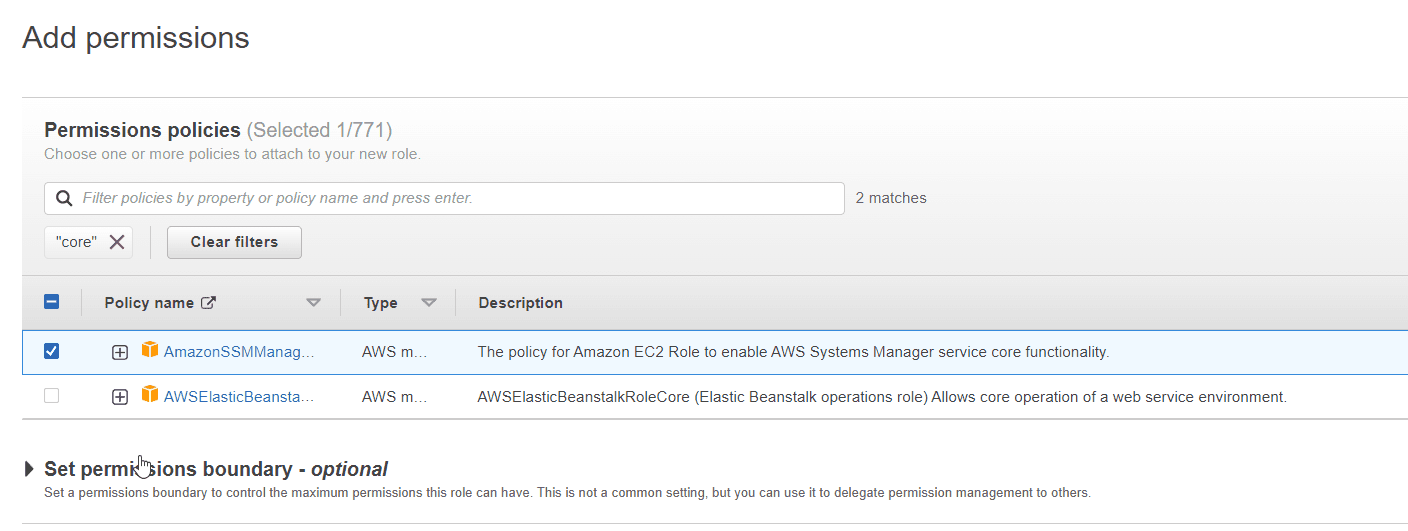Toggle the select-all policies header checkbox
The width and height of the screenshot is (1408, 531).
pyautogui.click(x=52, y=302)
